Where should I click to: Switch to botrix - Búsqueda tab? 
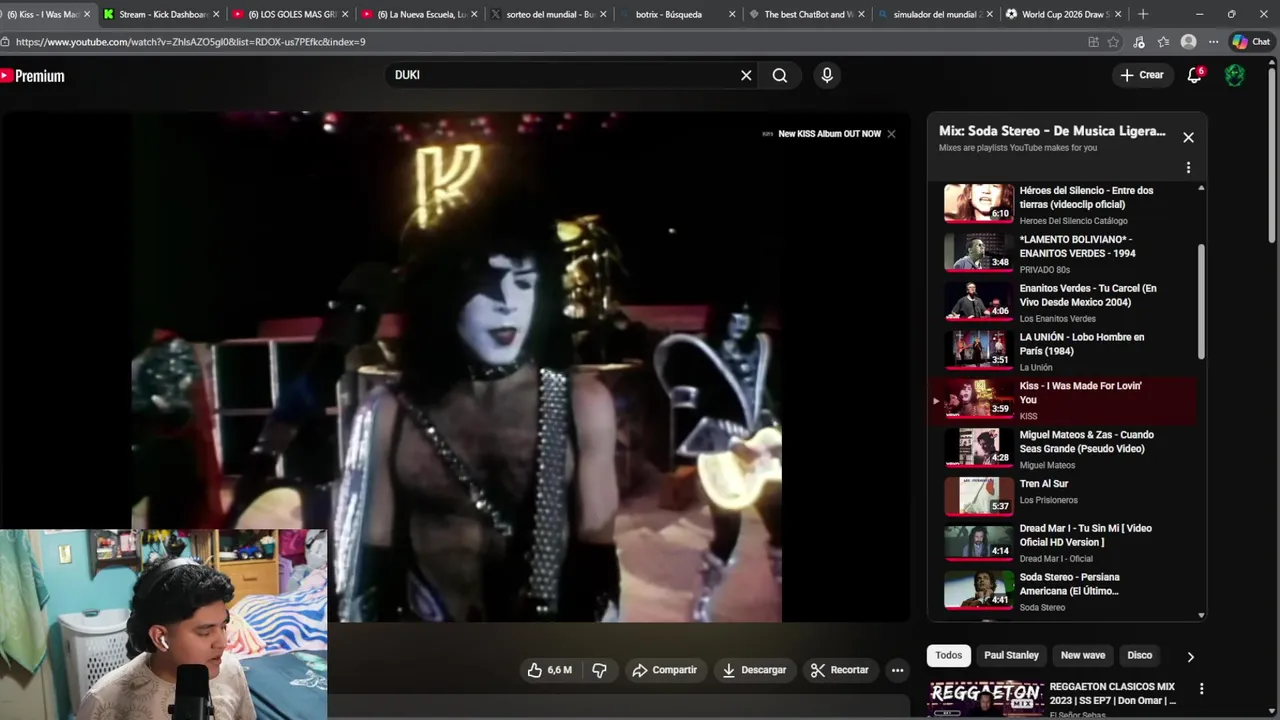678,14
